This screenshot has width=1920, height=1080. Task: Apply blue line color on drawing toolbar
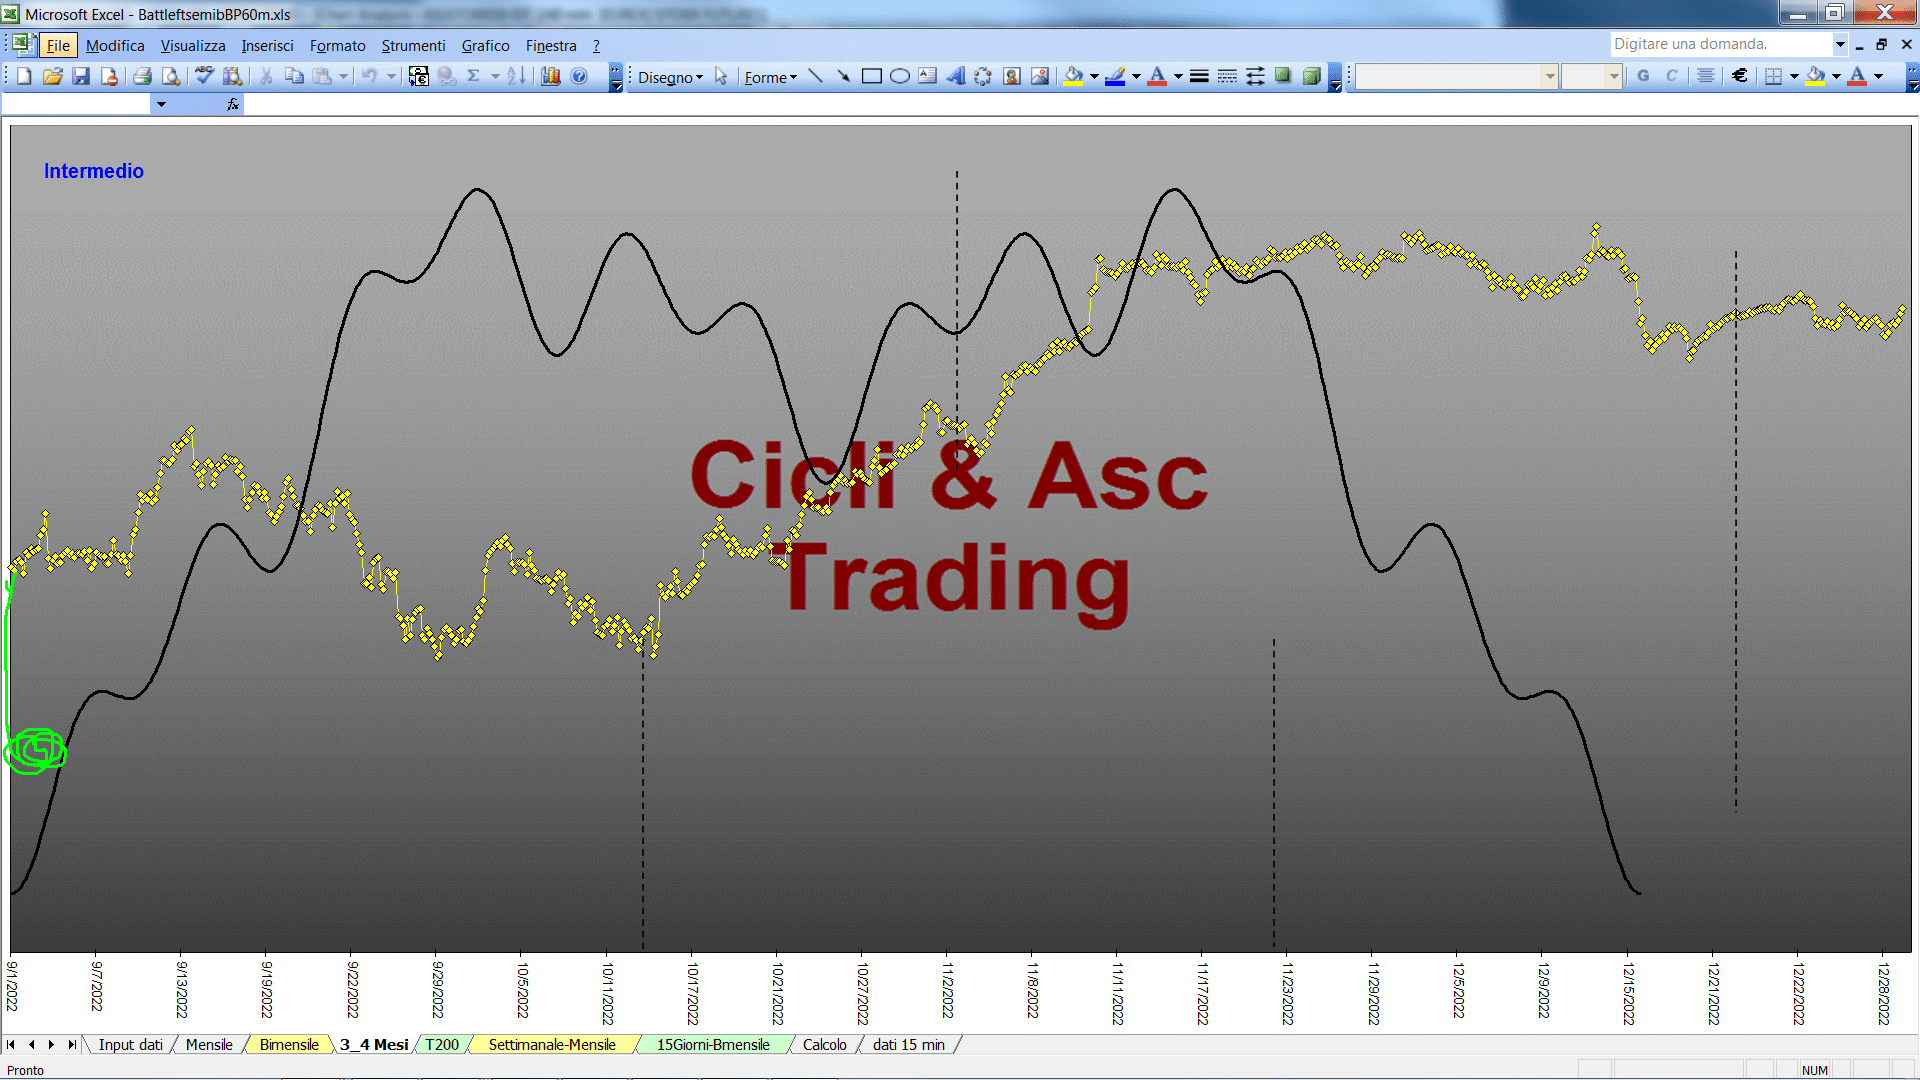1115,76
